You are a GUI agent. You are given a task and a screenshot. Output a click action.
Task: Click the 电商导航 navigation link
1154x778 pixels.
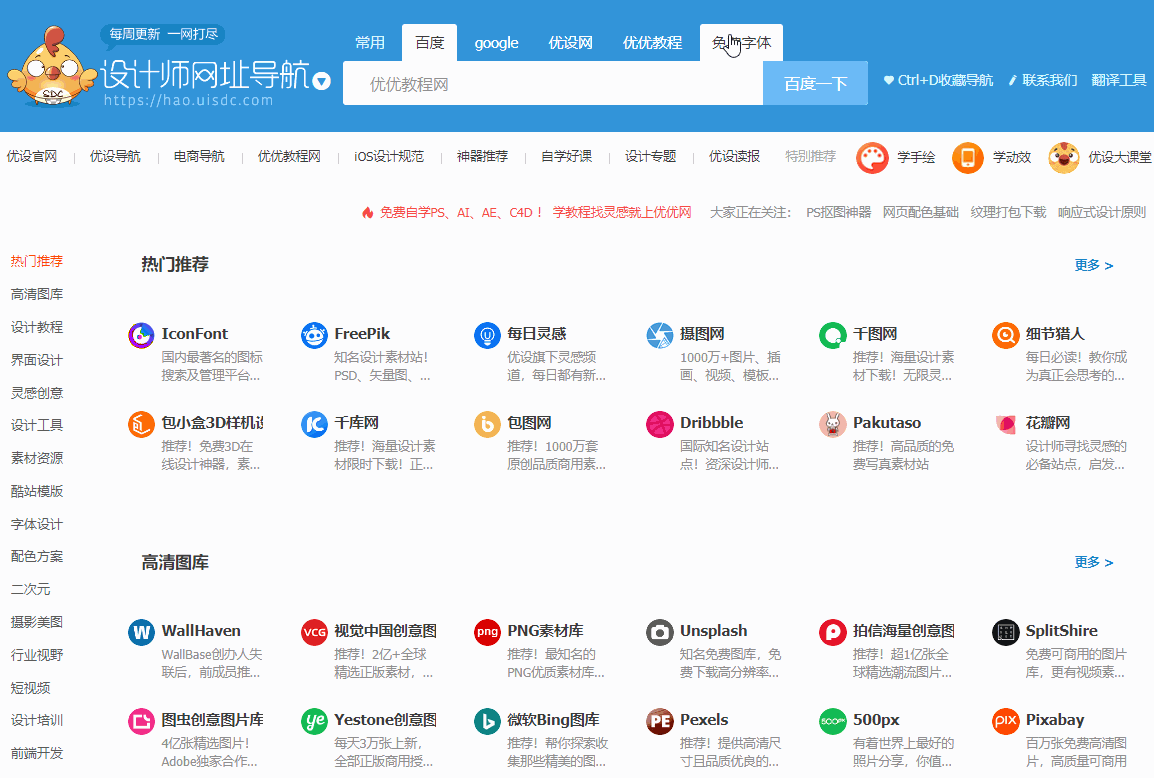point(199,156)
